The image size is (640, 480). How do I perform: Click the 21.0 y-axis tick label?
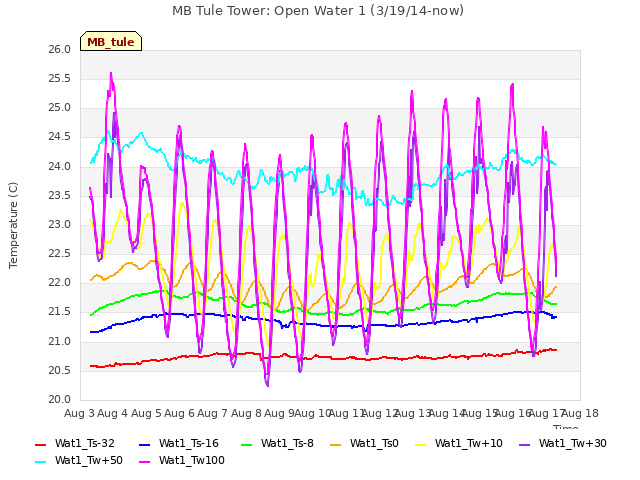60,342
